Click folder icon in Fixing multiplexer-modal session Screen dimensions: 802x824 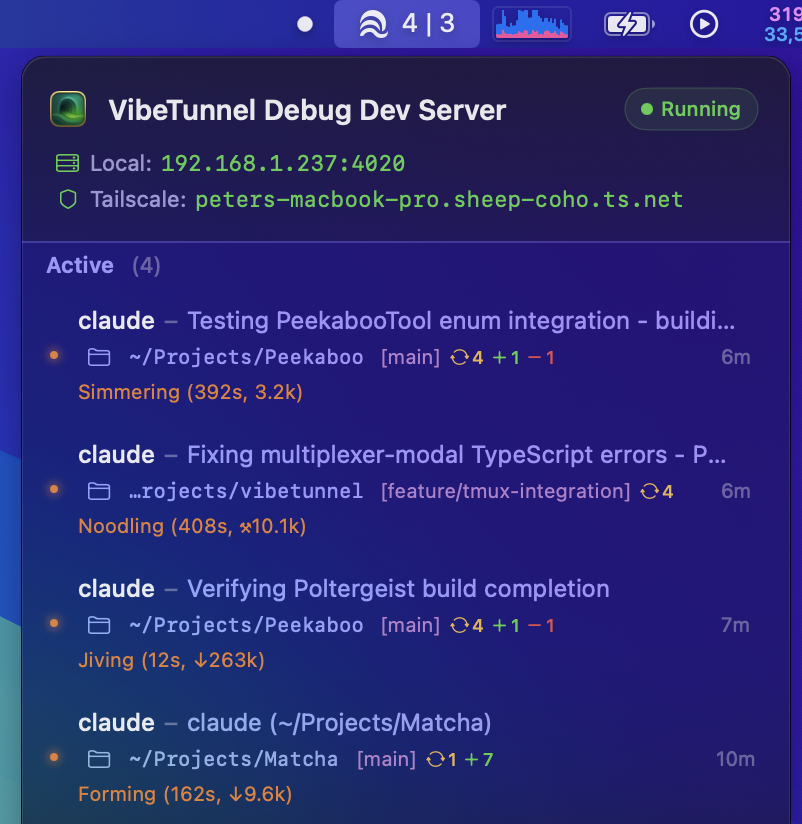point(99,492)
